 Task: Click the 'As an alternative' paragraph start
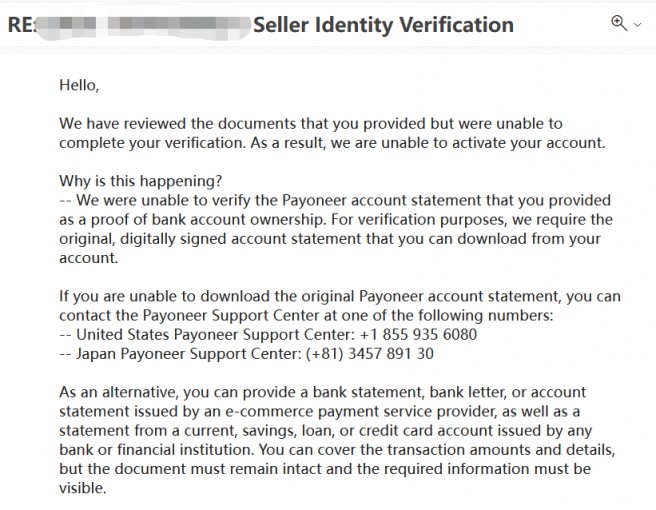coord(119,392)
